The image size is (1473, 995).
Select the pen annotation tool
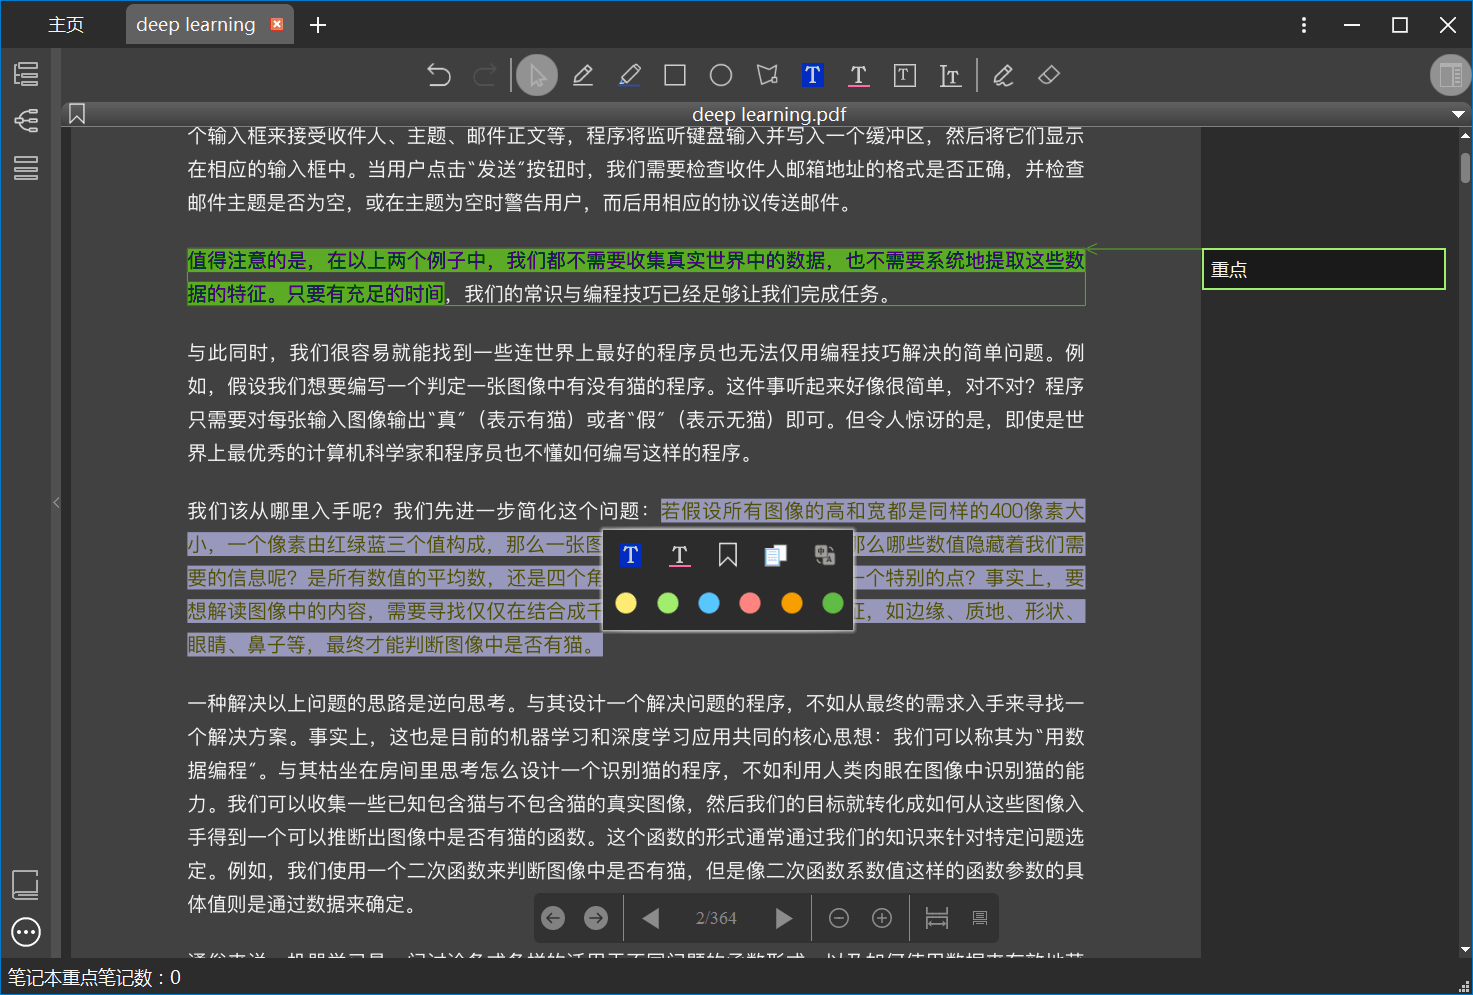[583, 75]
